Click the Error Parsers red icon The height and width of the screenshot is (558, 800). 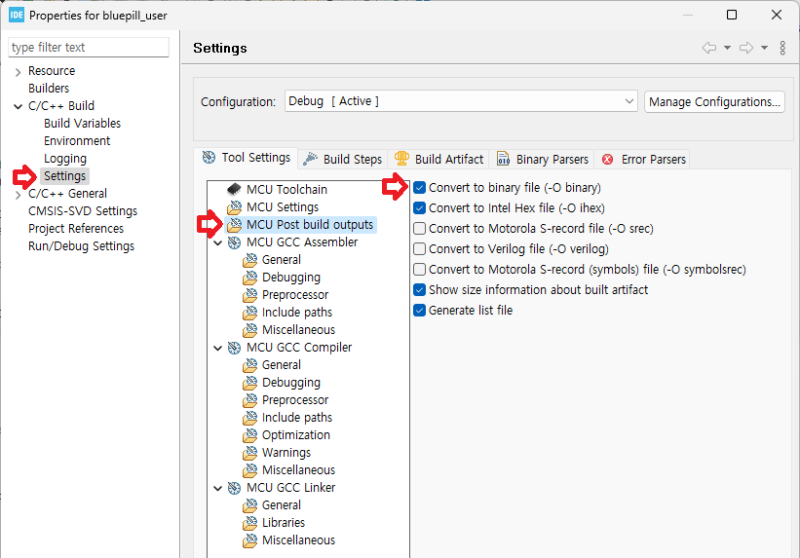pos(607,159)
